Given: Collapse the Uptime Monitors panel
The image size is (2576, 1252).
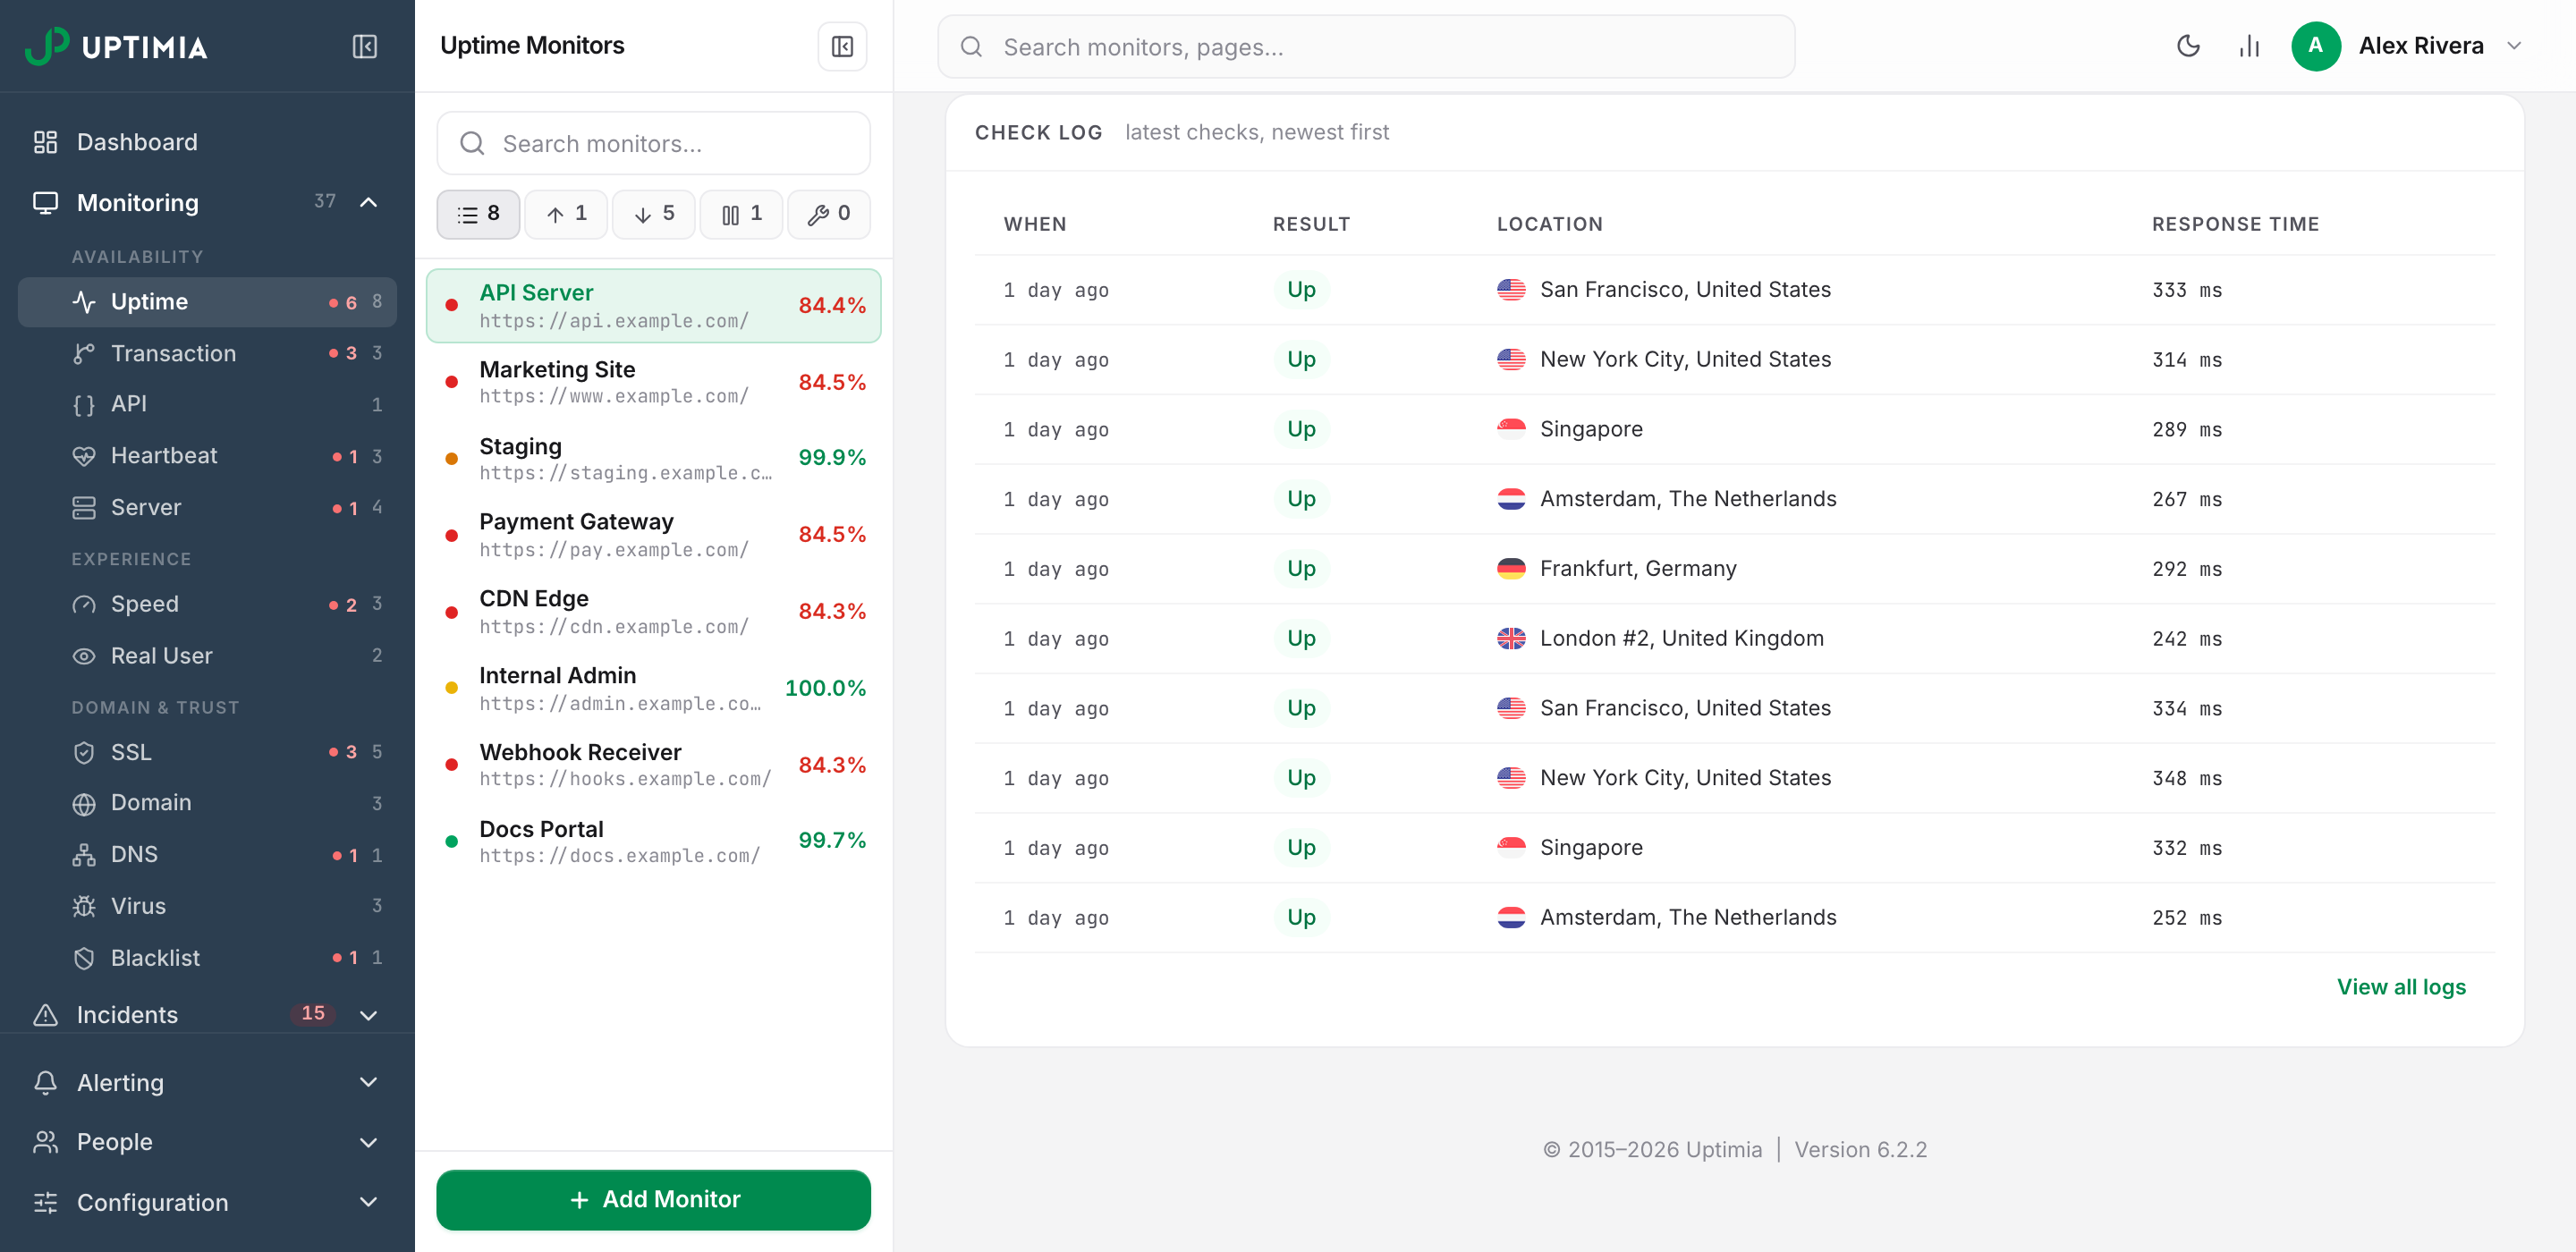Looking at the screenshot, I should (842, 47).
